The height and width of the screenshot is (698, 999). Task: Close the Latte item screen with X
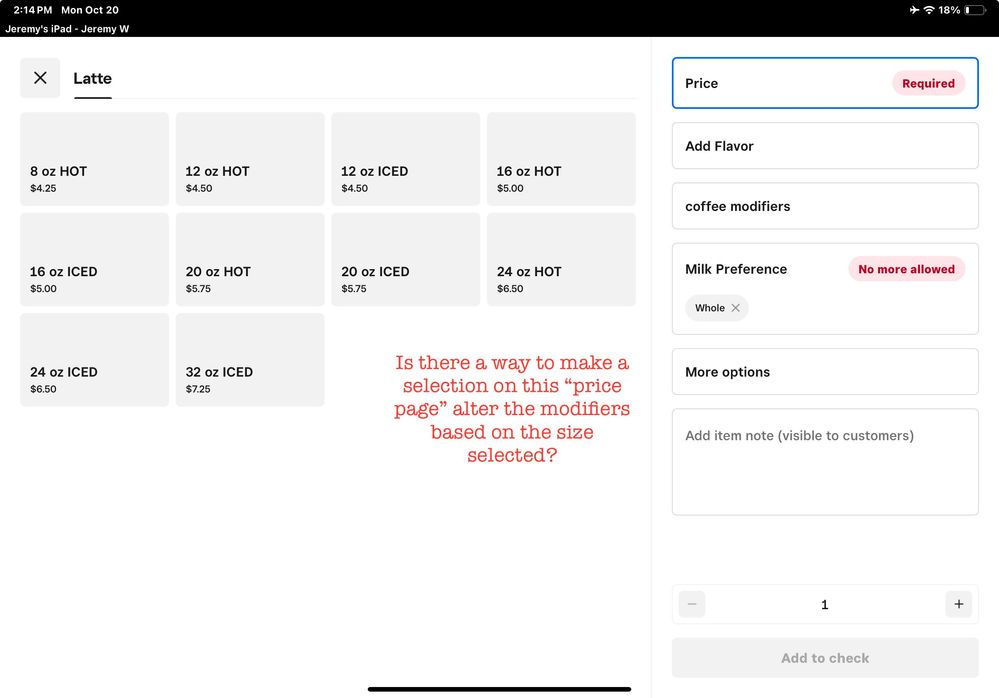point(40,78)
